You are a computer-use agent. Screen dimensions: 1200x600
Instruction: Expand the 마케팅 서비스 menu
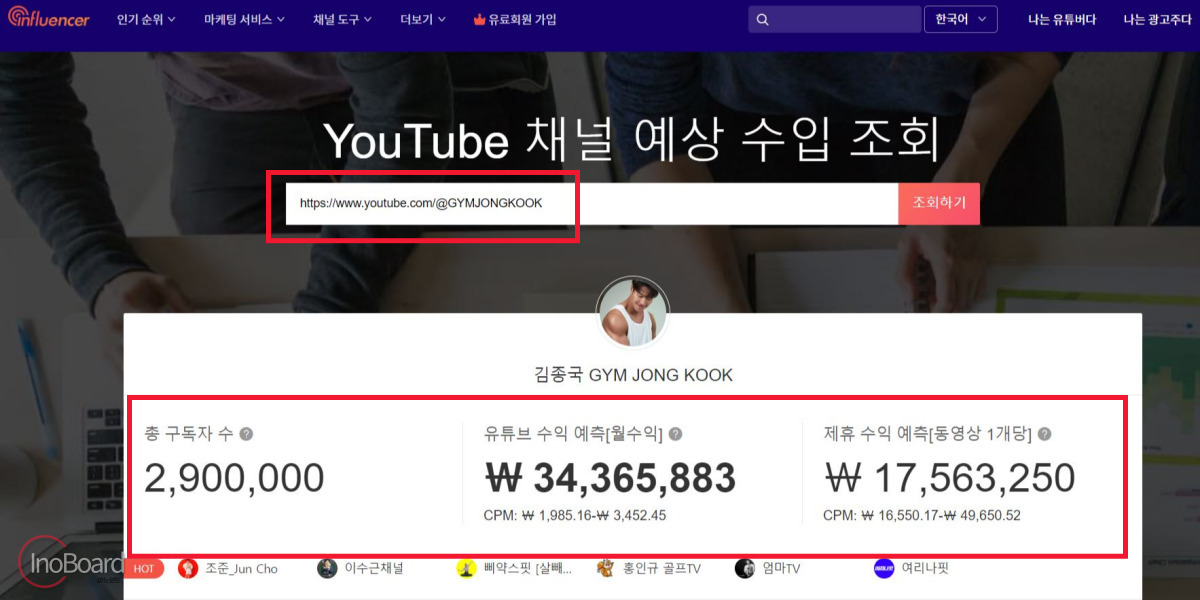pyautogui.click(x=244, y=20)
